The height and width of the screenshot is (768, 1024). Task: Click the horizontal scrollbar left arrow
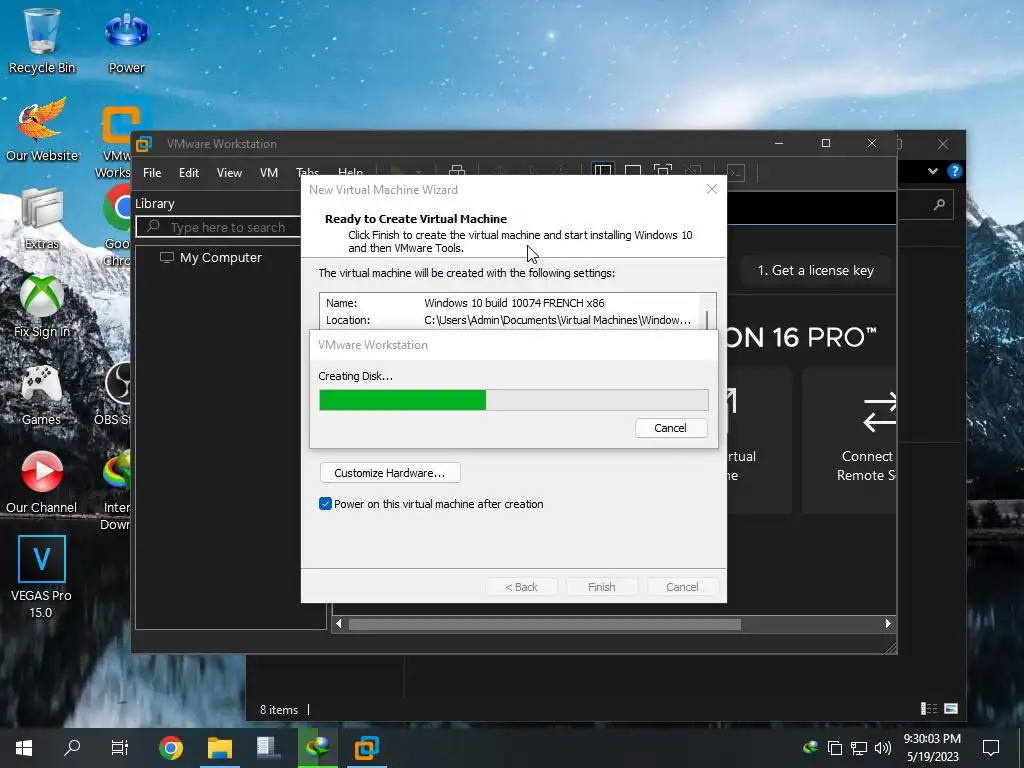point(338,624)
